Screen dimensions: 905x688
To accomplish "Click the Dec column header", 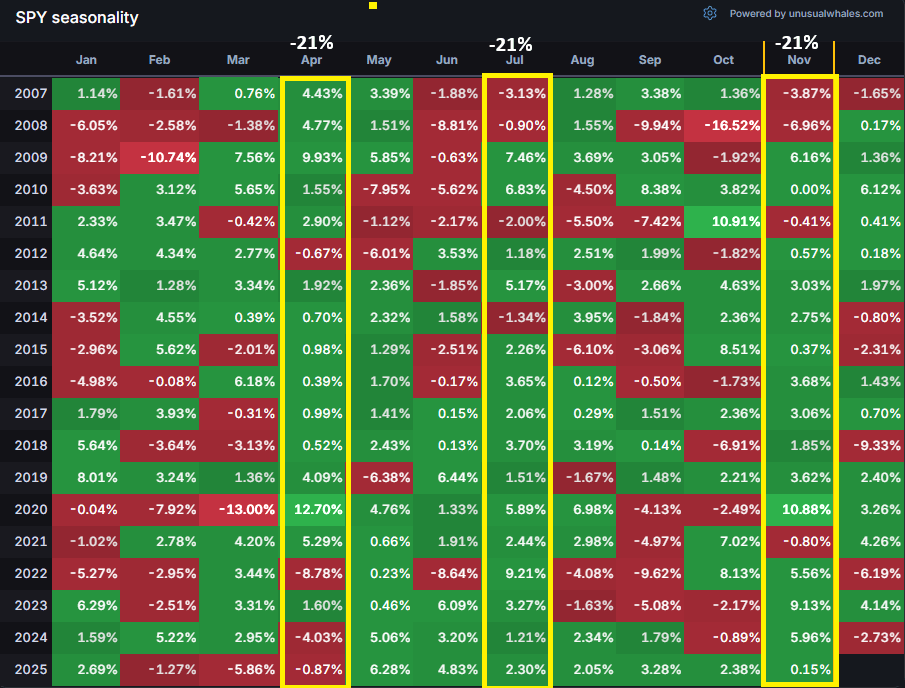I will point(869,60).
